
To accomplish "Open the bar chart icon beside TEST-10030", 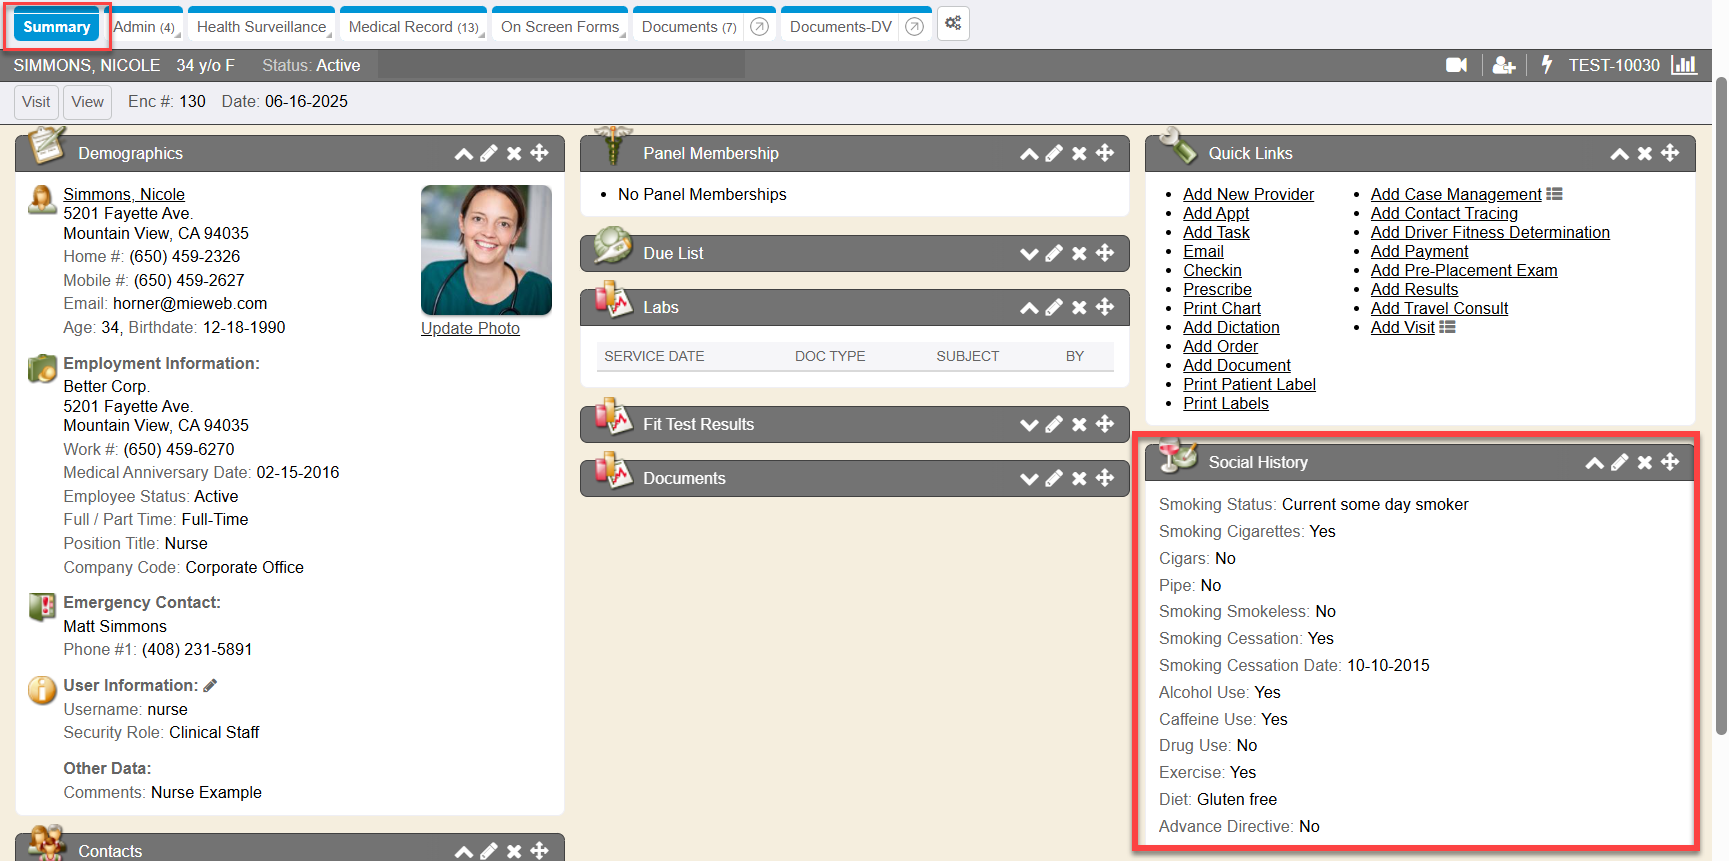I will tap(1684, 65).
